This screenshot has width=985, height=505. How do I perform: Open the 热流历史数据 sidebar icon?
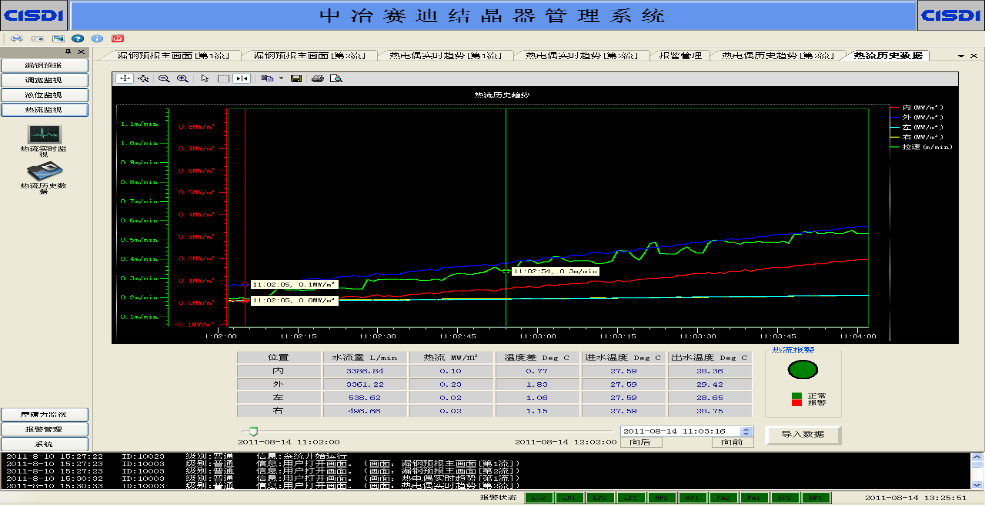tap(44, 178)
